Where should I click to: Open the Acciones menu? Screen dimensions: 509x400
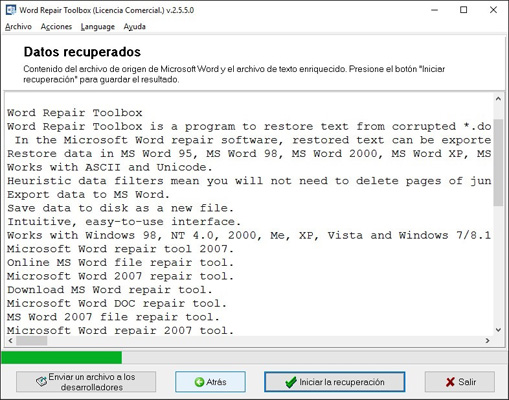click(x=56, y=27)
